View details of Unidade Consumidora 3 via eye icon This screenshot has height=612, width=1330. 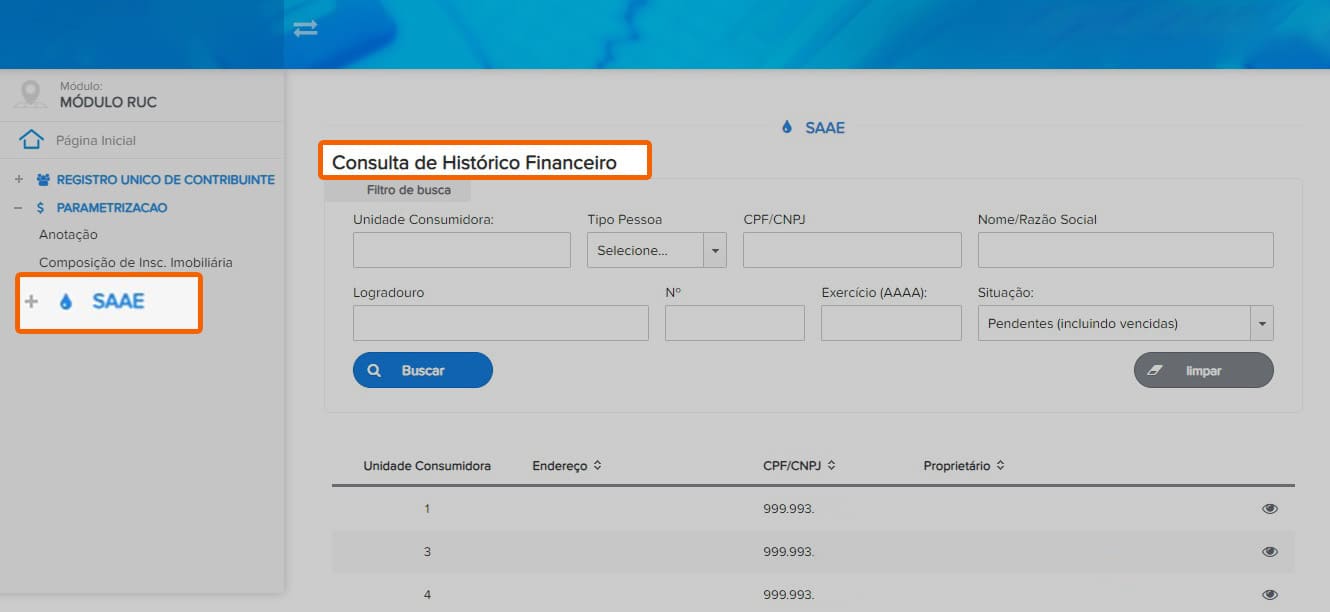(x=1270, y=552)
